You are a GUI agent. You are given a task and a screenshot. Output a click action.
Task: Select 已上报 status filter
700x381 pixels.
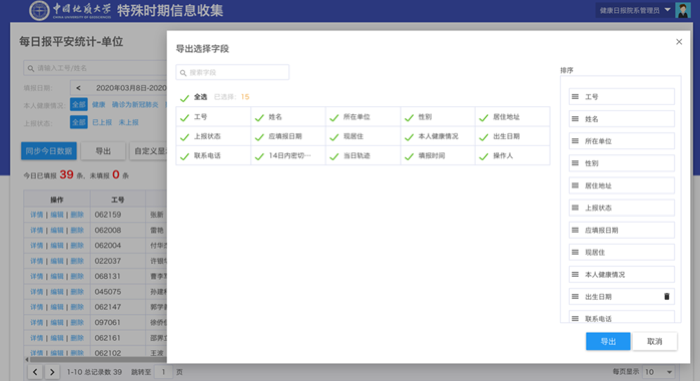(x=102, y=122)
